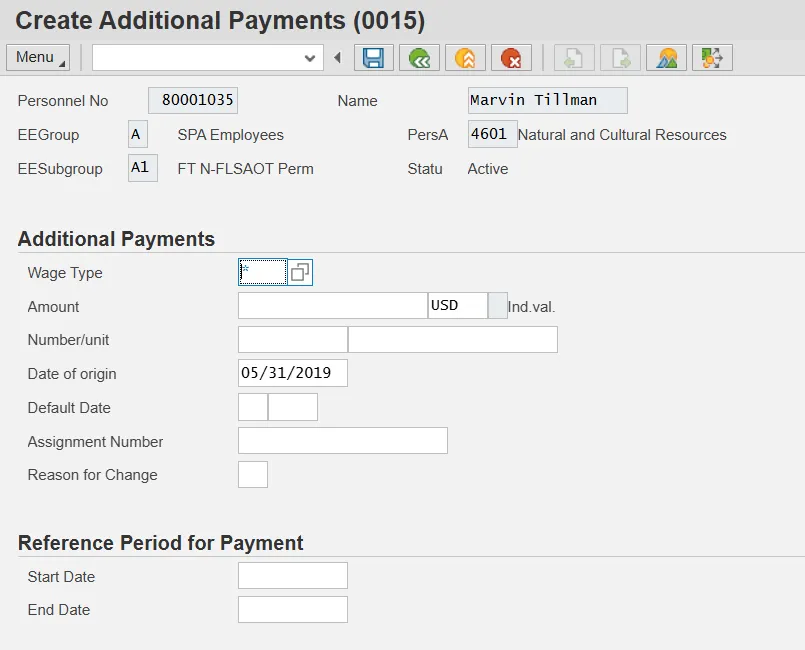Click the Reason for Change label
Image resolution: width=805 pixels, height=650 pixels.
pos(92,475)
